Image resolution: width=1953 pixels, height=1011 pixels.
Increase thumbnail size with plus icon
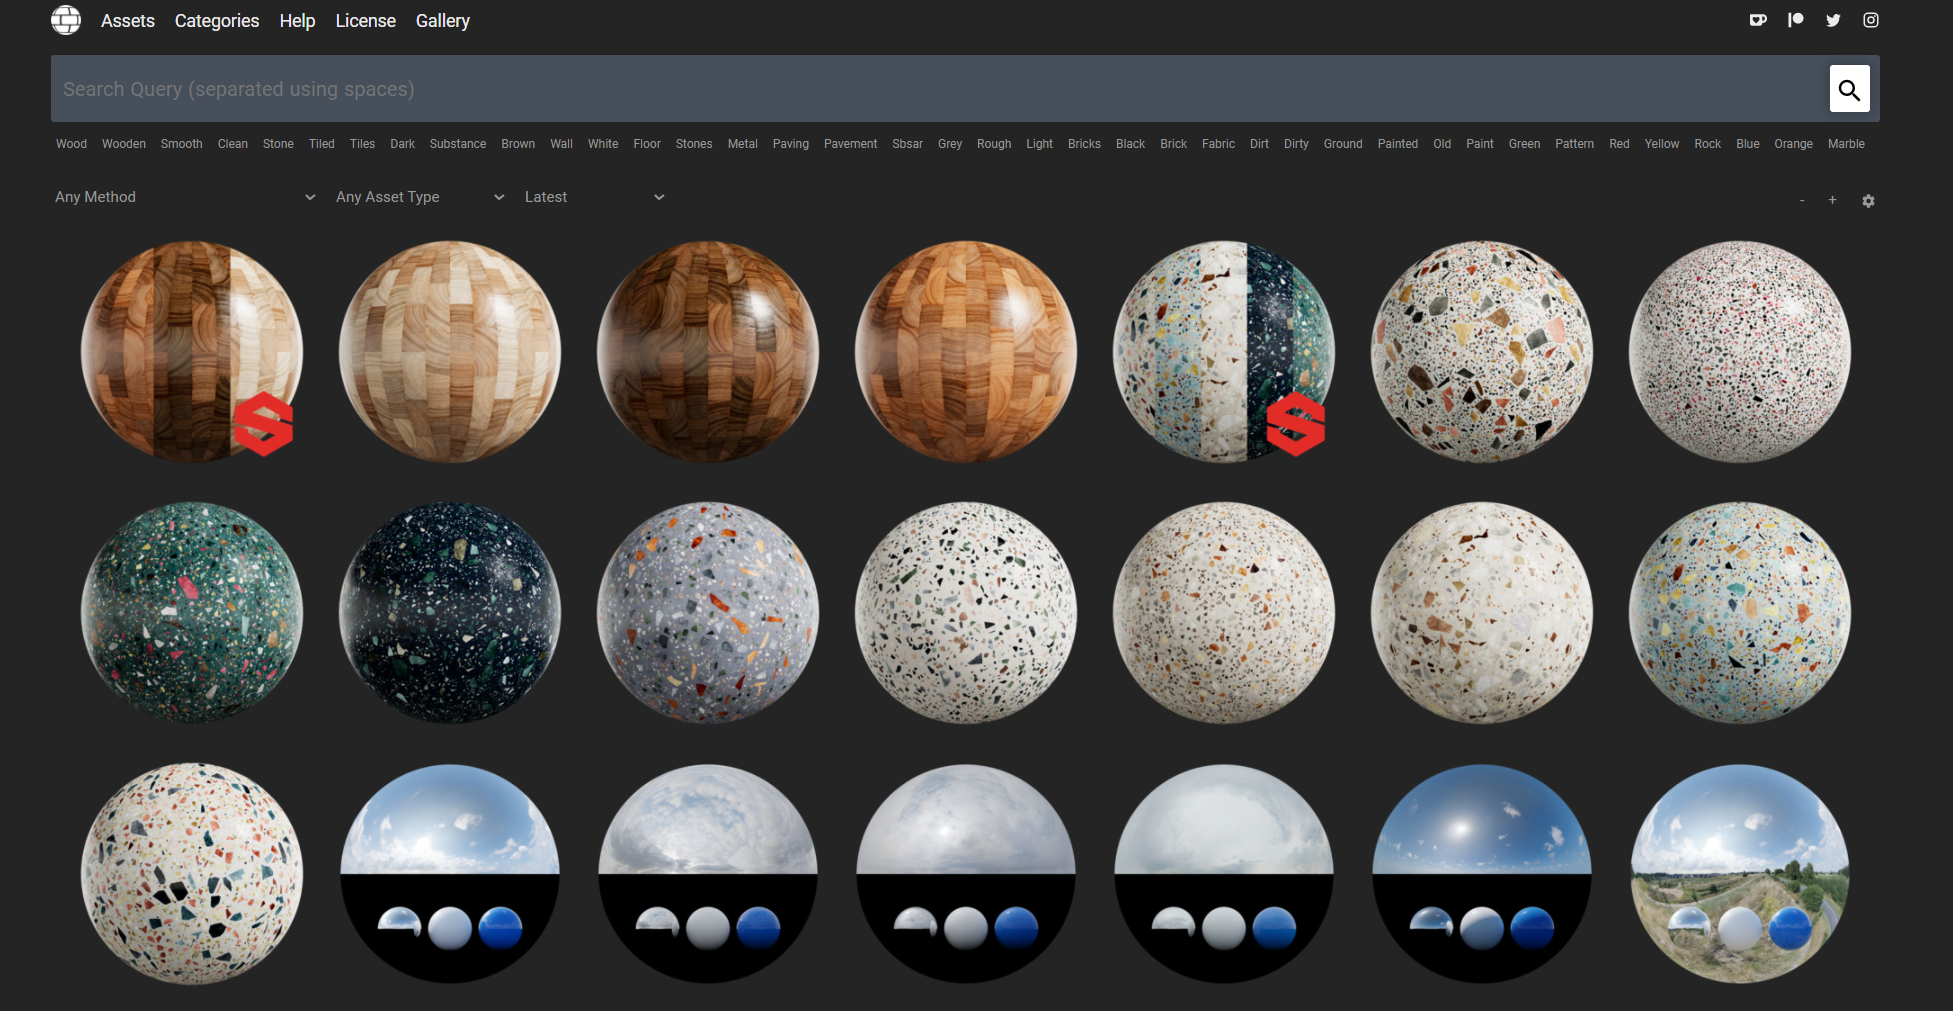click(x=1832, y=200)
